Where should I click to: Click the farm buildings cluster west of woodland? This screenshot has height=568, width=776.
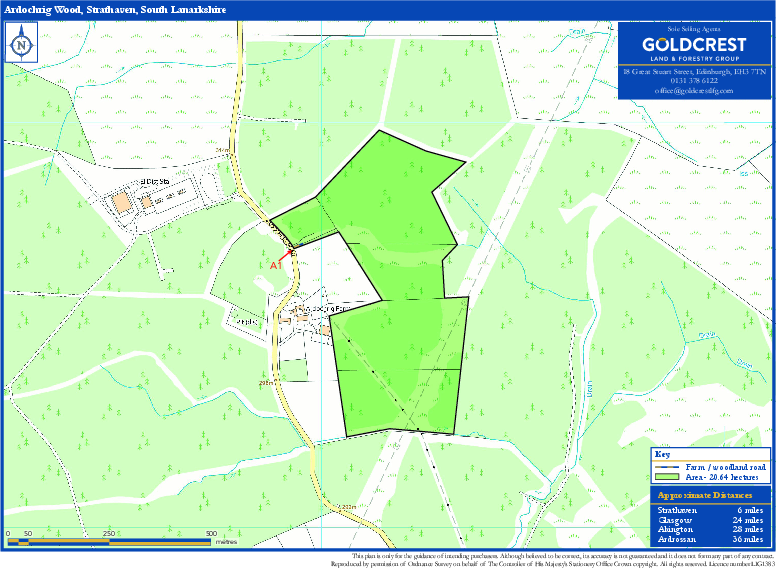pos(305,318)
